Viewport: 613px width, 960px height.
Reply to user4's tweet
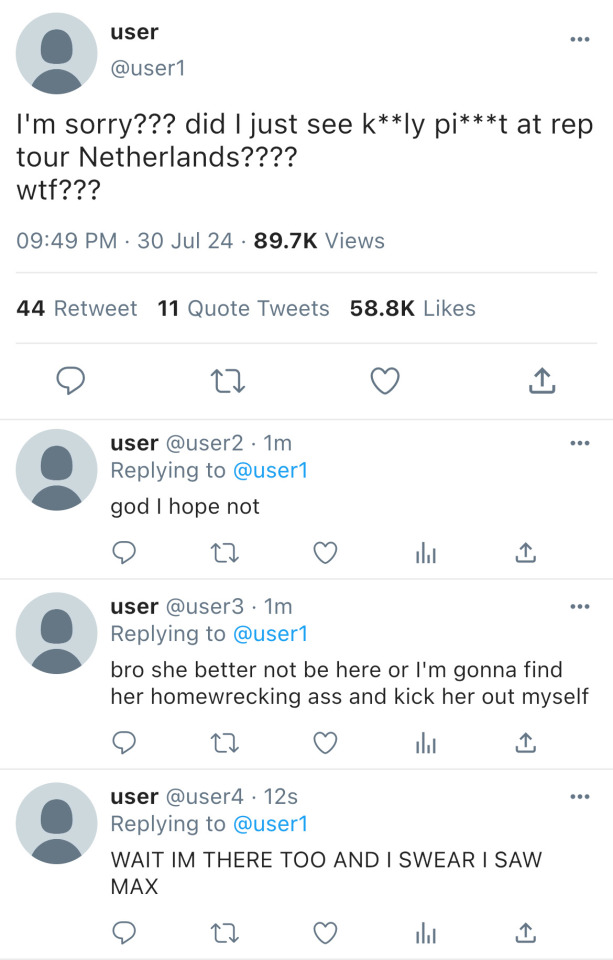coord(124,932)
